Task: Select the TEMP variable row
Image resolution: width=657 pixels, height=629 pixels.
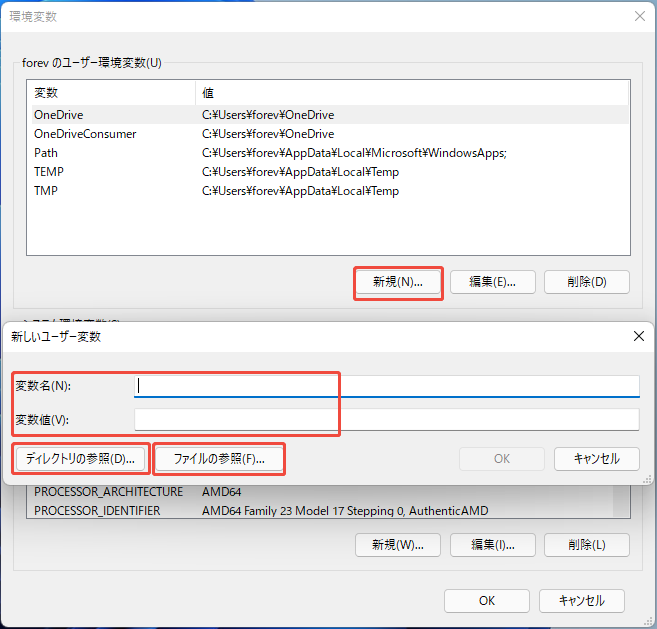Action: 330,172
